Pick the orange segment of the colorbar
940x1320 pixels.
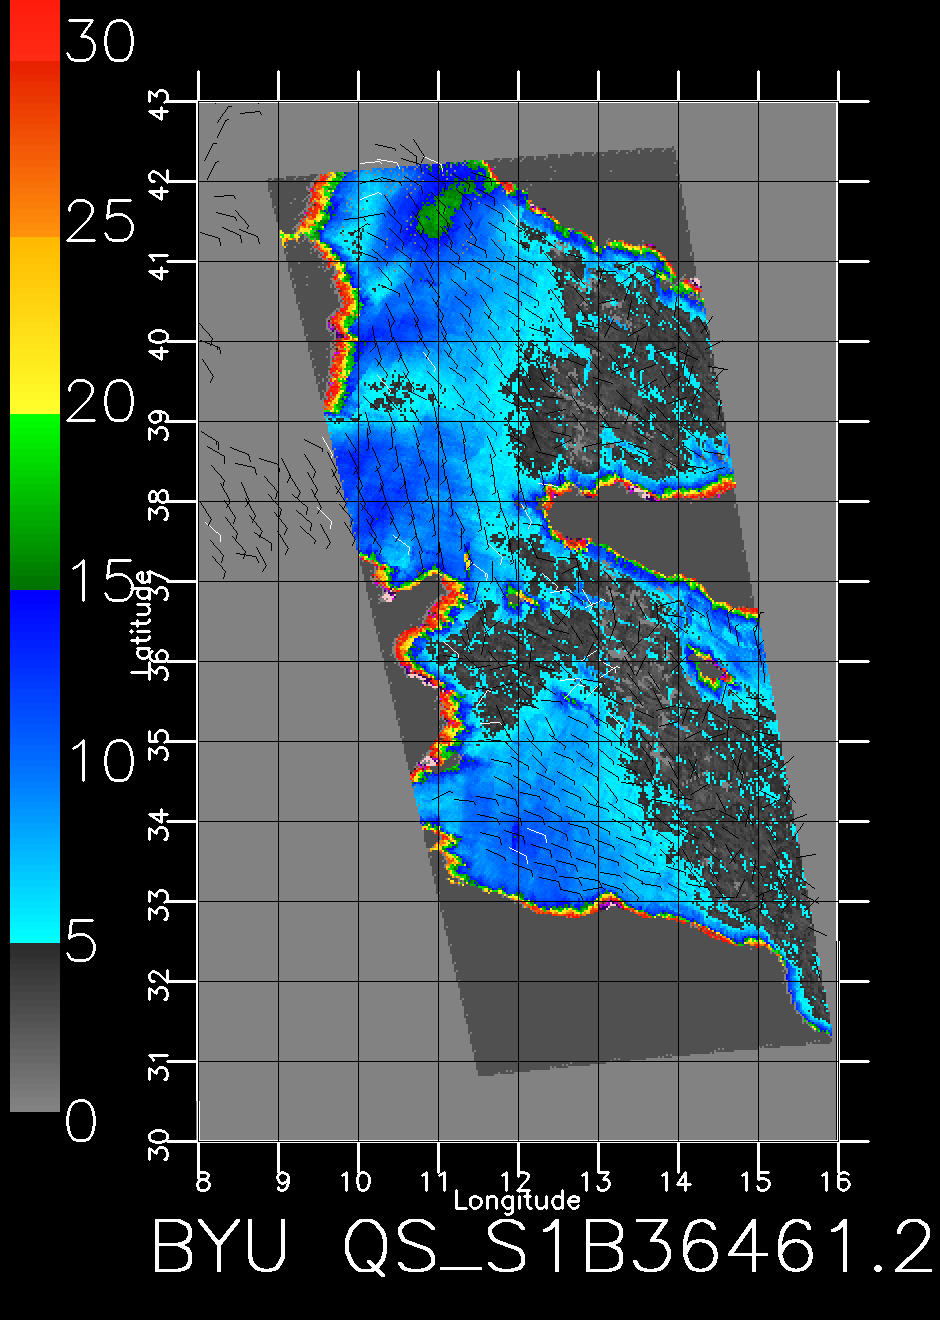pyautogui.click(x=34, y=150)
